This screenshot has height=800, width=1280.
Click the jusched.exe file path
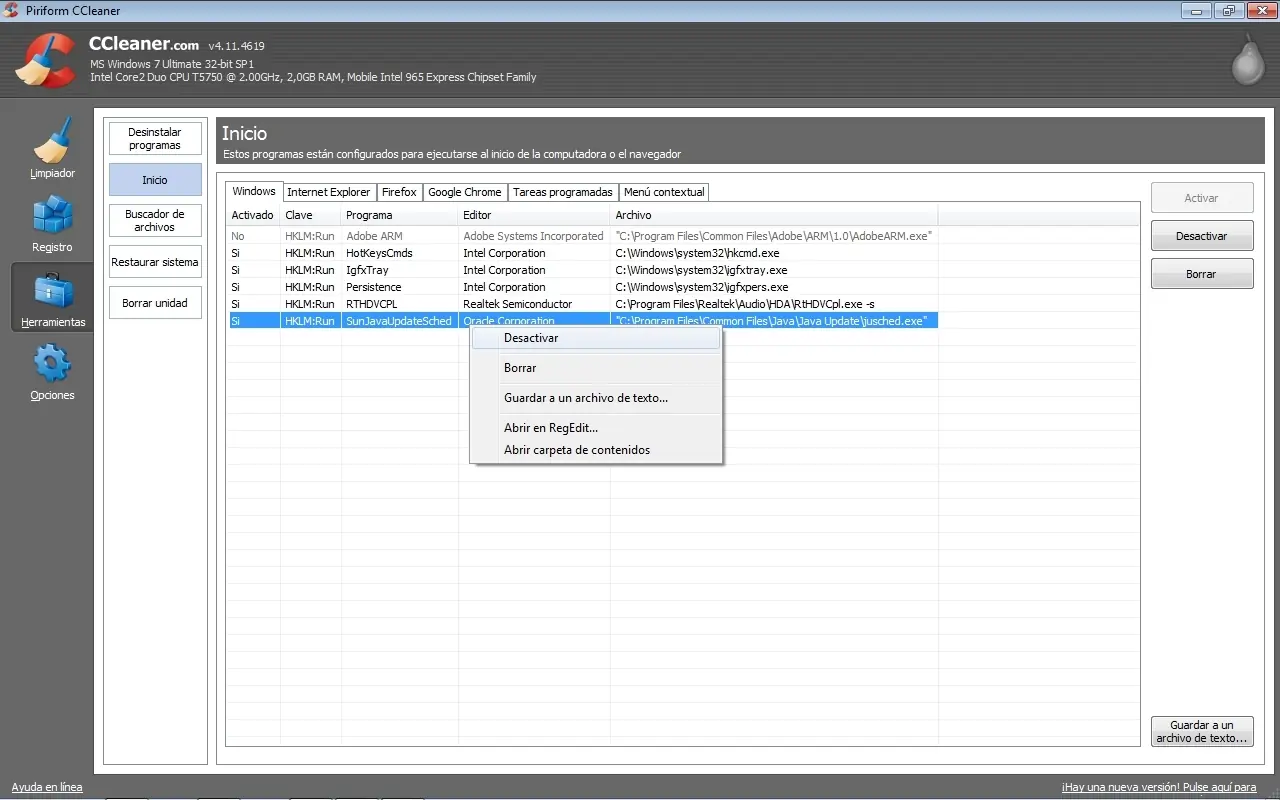click(x=771, y=321)
